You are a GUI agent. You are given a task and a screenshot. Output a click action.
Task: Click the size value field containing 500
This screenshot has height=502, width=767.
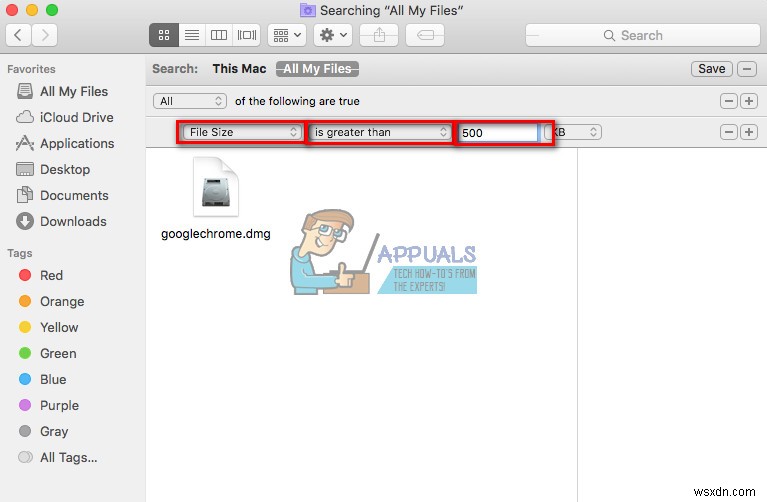click(x=498, y=133)
